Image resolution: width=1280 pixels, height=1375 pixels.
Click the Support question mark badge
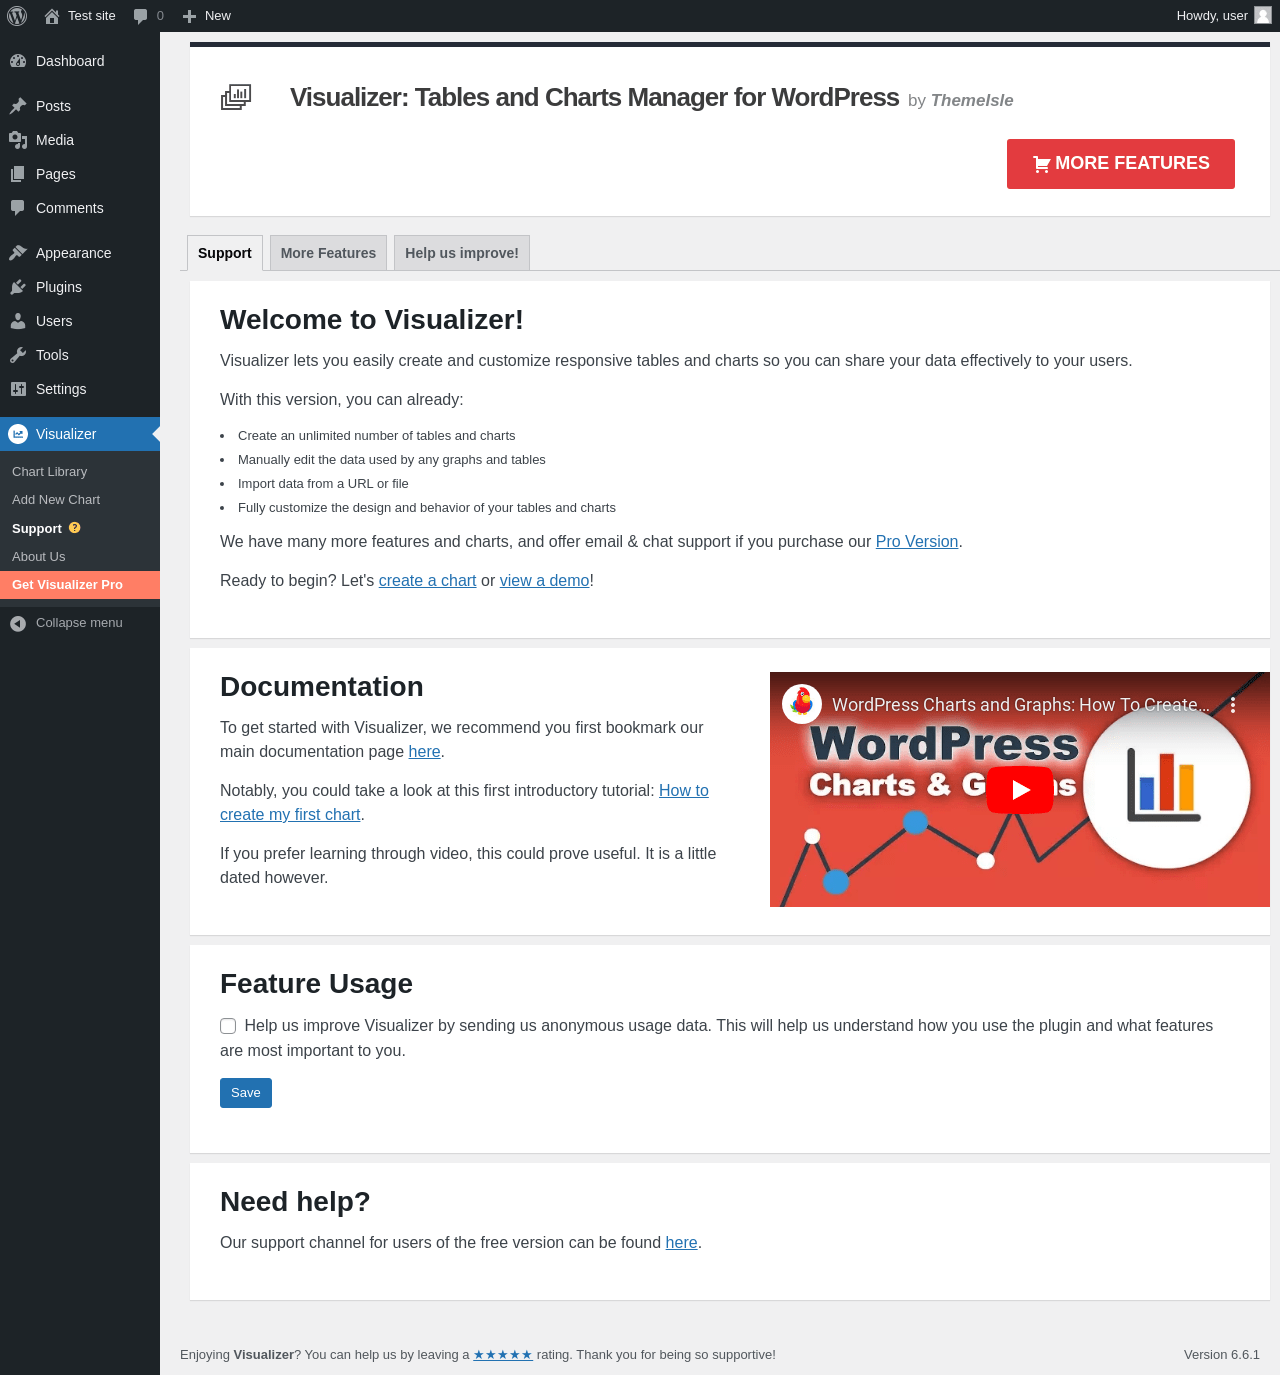(x=74, y=528)
